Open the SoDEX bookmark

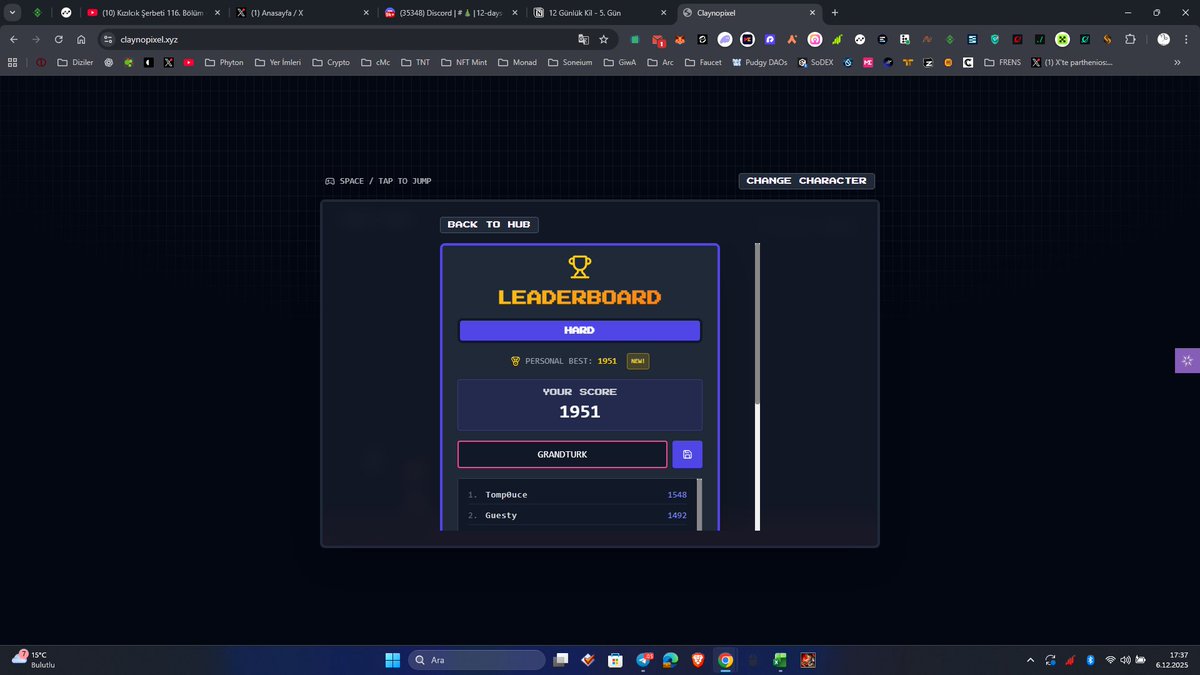click(816, 62)
